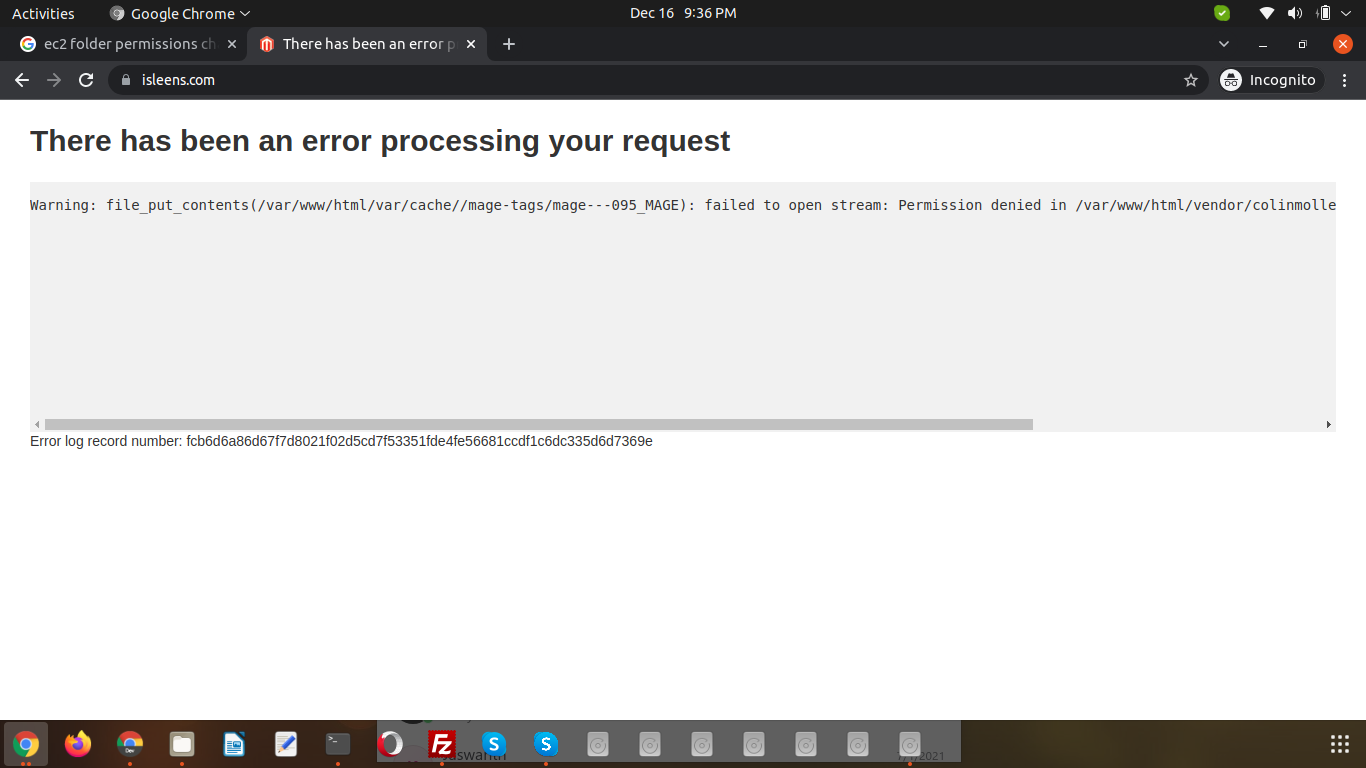Click the battery status icon
Viewport: 1366px width, 768px height.
pyautogui.click(x=1324, y=13)
